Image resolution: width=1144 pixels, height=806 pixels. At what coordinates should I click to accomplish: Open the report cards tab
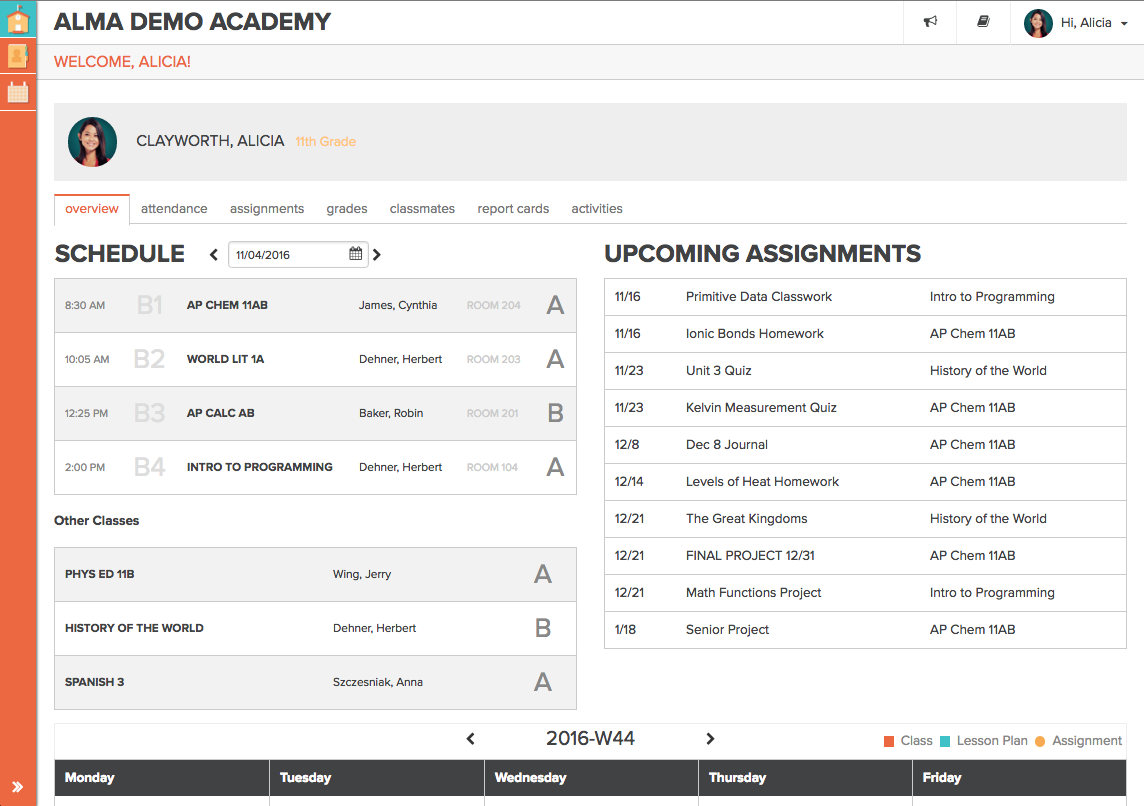point(513,209)
